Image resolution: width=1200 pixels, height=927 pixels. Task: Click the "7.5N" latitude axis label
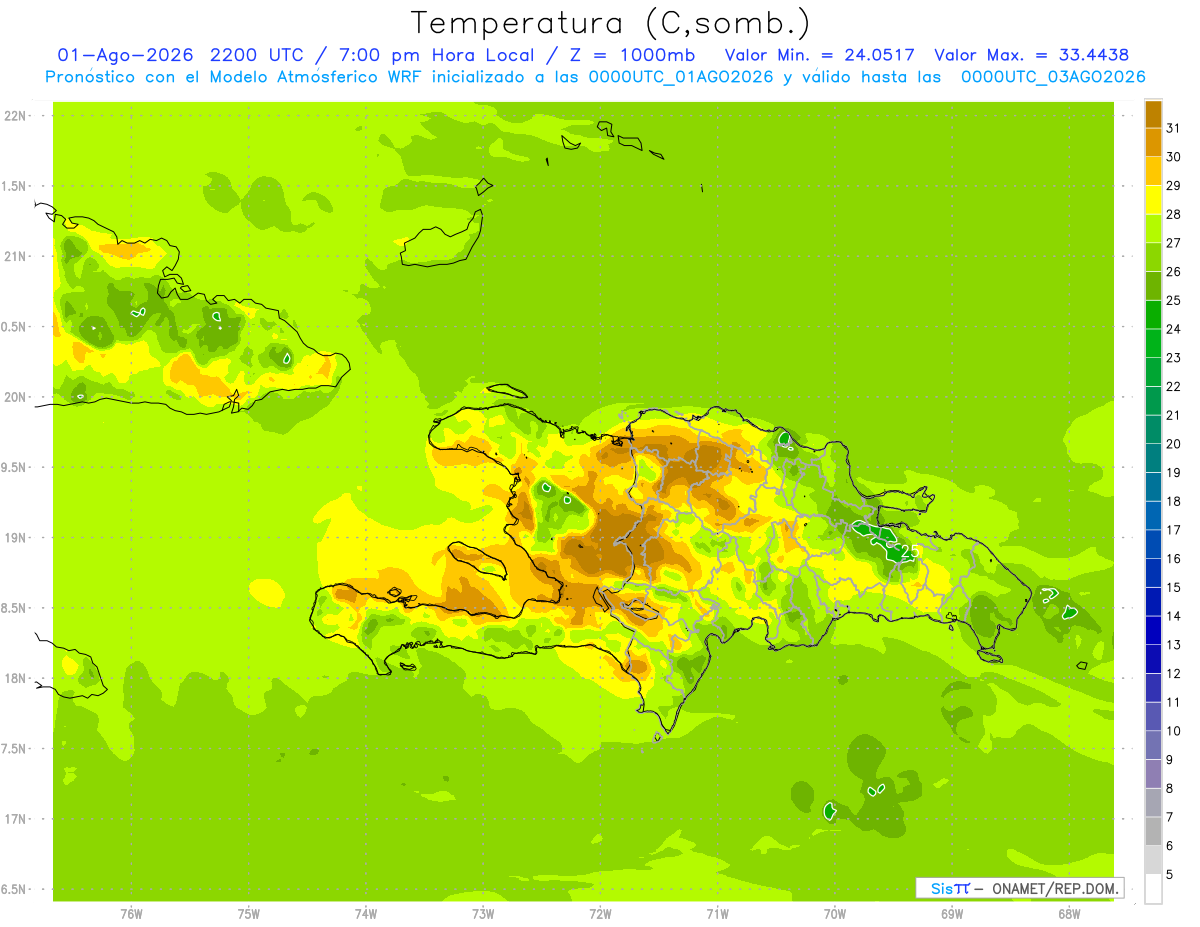click(x=15, y=748)
